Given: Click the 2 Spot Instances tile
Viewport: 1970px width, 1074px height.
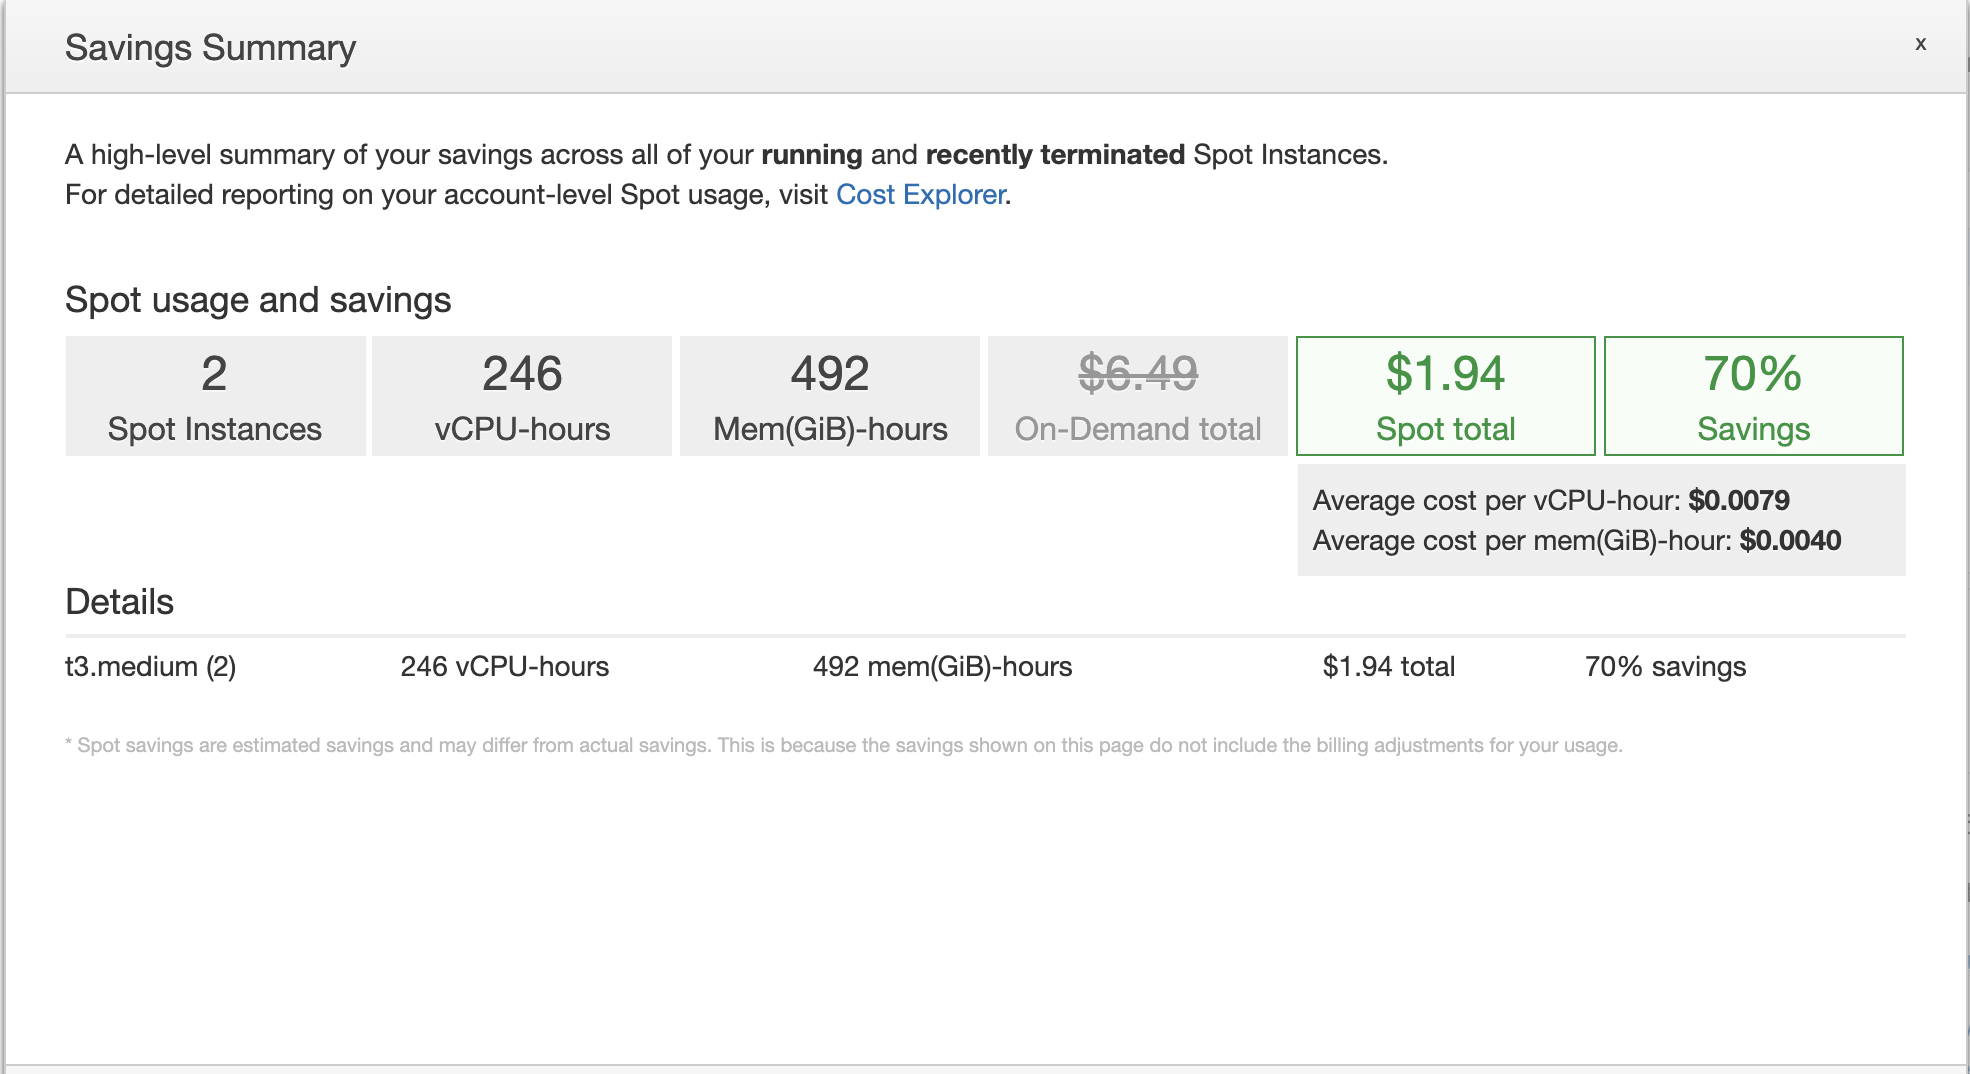Looking at the screenshot, I should 215,396.
